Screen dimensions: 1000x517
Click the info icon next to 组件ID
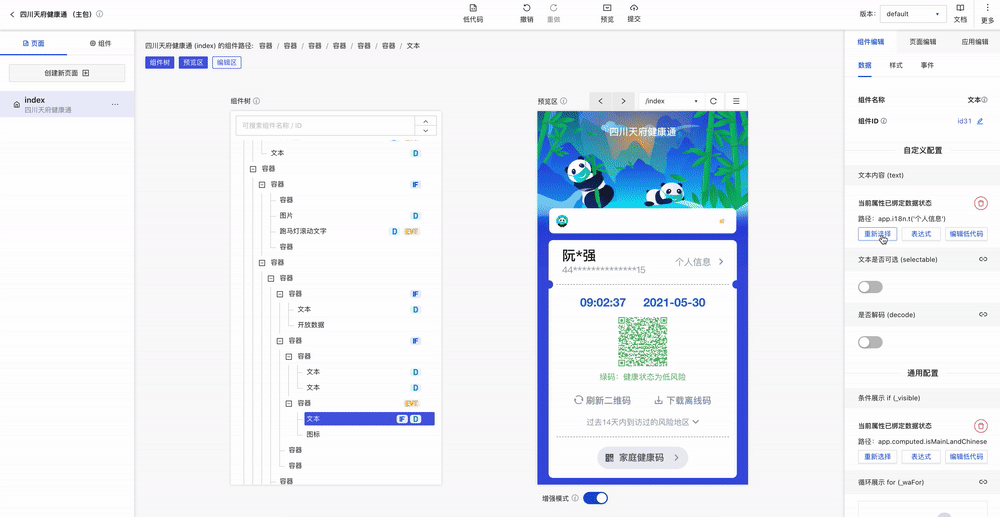[x=884, y=120]
